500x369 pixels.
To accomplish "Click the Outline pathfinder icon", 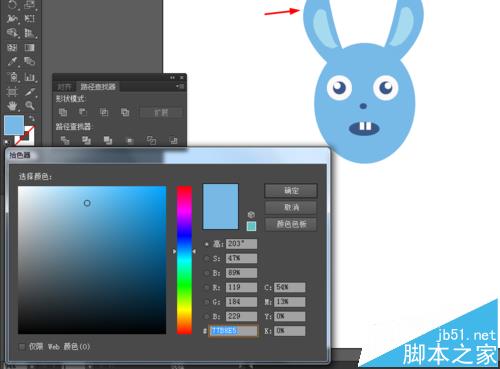I will (x=151, y=140).
